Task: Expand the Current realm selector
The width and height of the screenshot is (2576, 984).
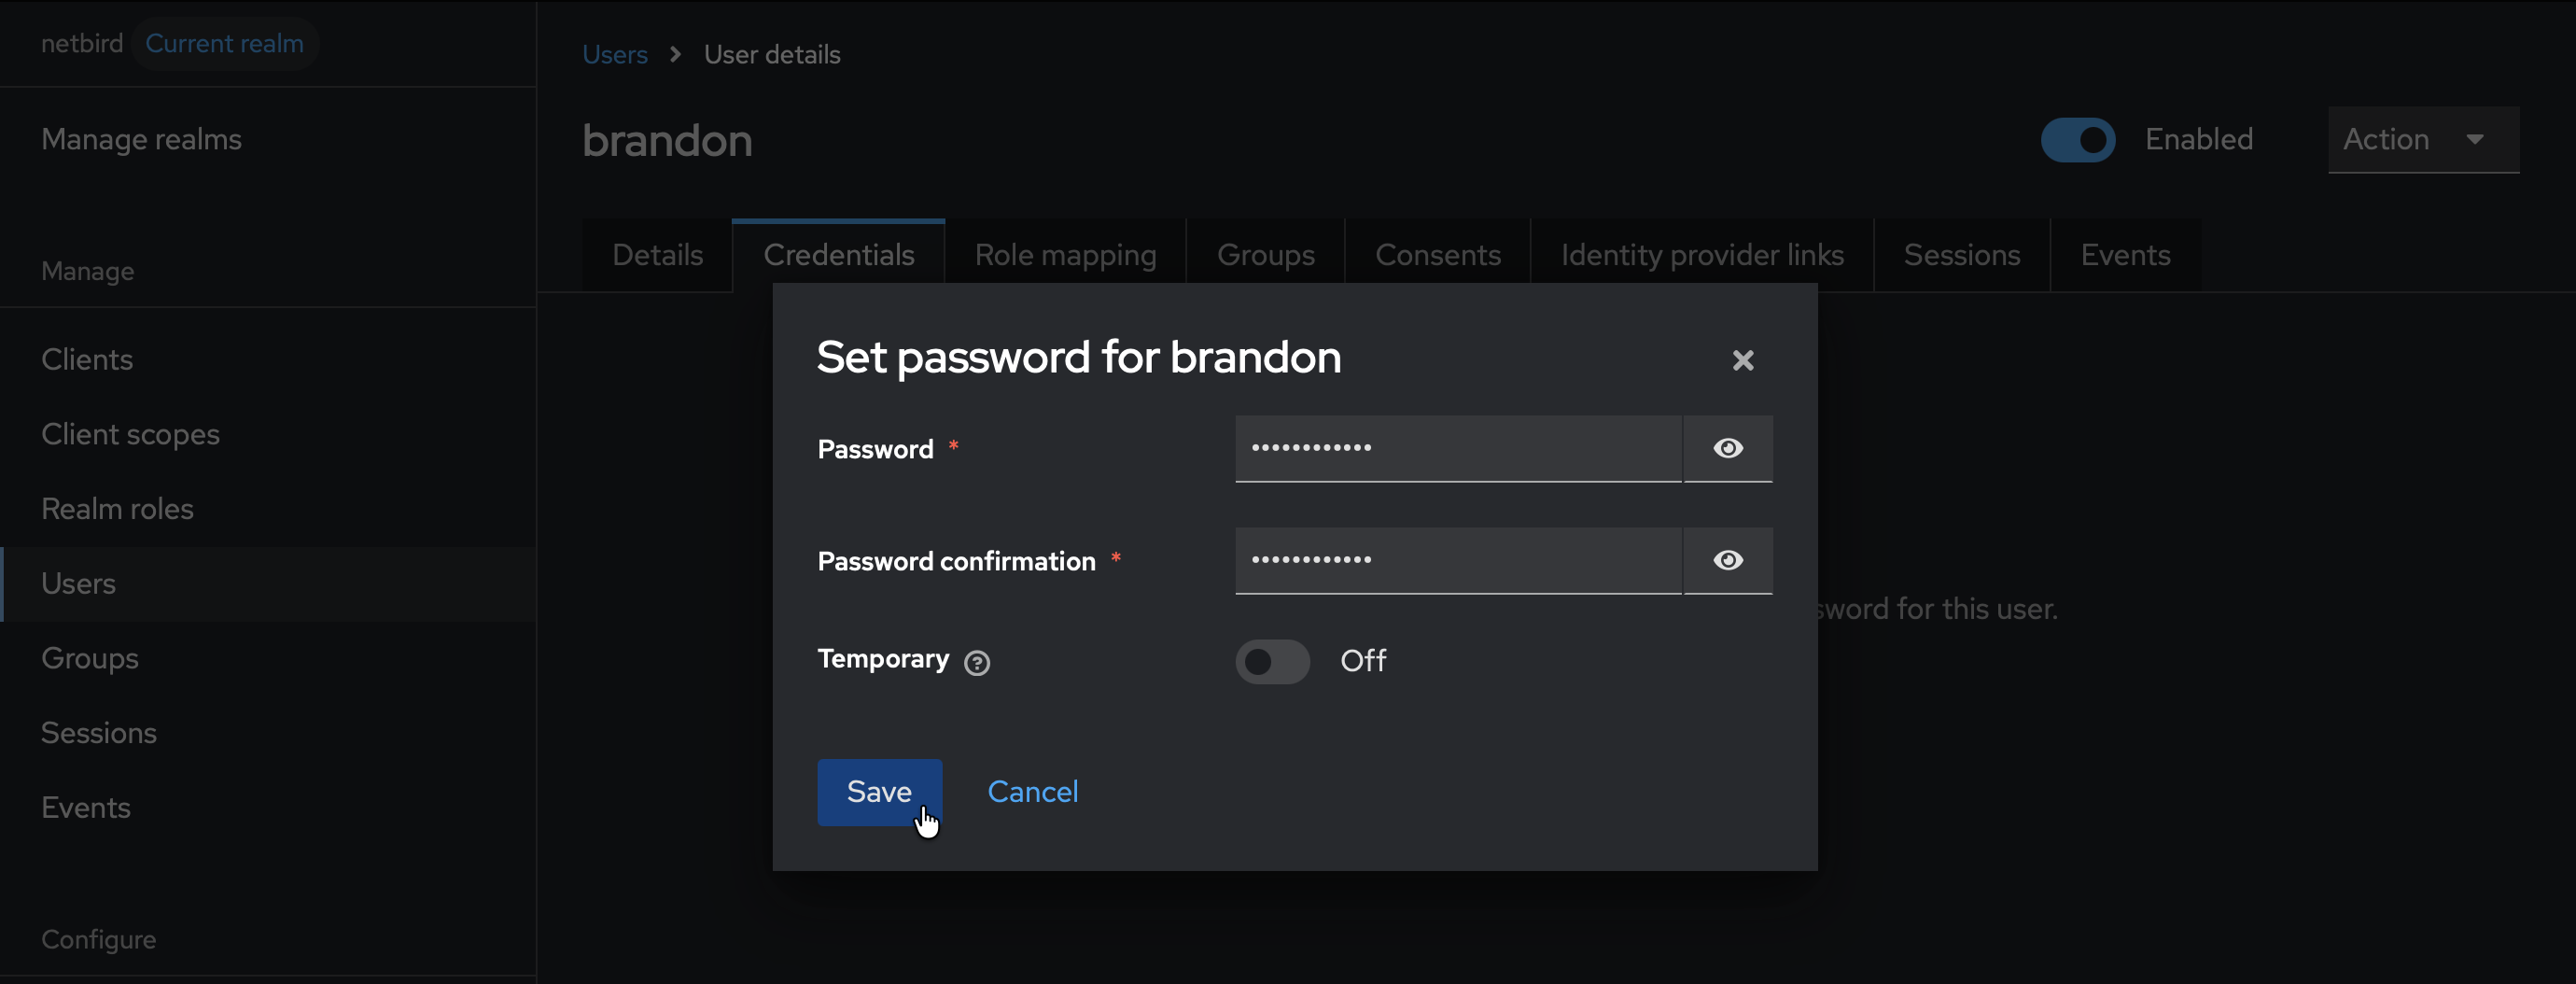Action: [225, 43]
